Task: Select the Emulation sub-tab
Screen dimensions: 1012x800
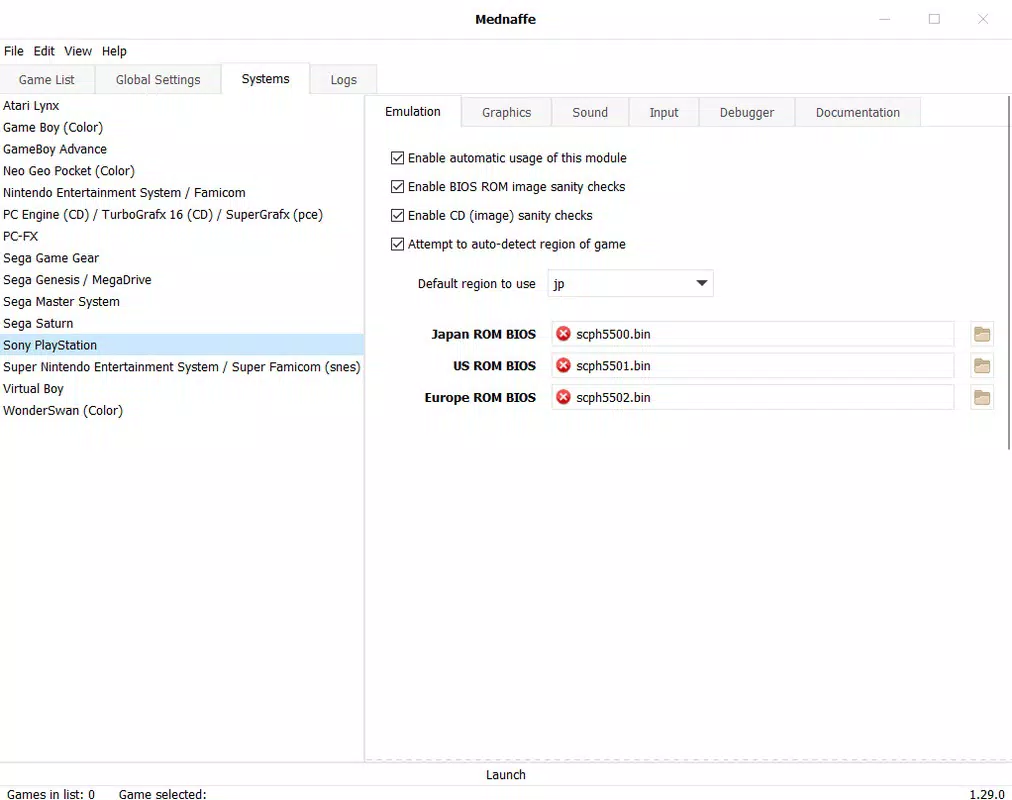Action: [413, 112]
